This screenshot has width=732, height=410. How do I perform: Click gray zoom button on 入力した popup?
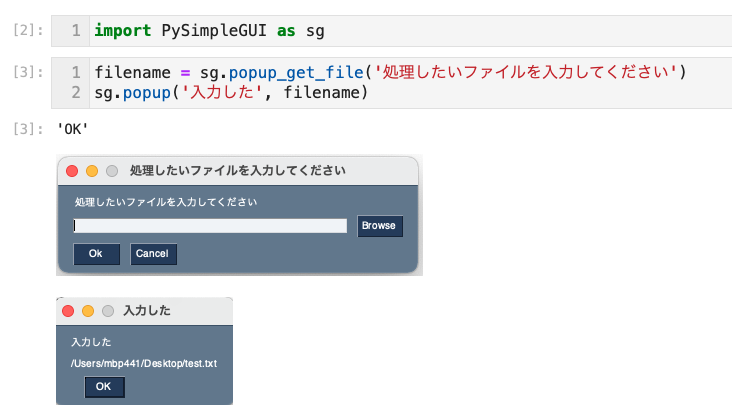click(107, 311)
